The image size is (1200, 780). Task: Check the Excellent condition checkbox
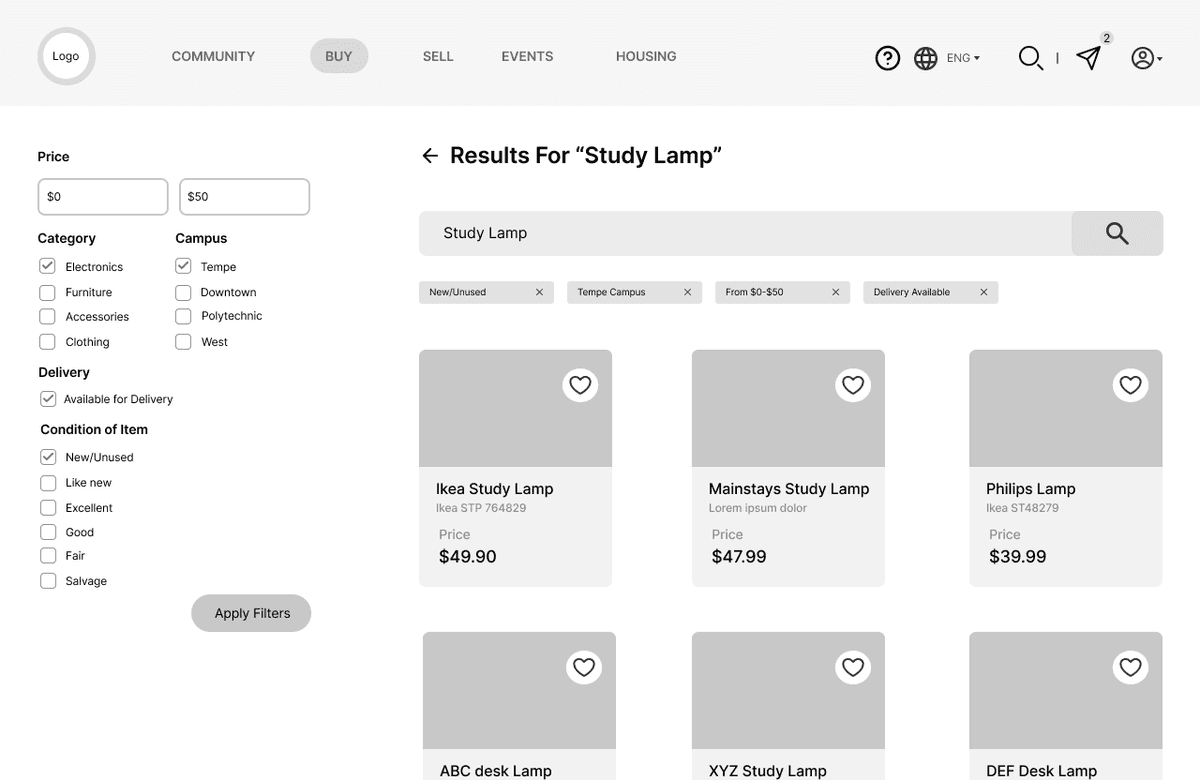[x=48, y=507]
